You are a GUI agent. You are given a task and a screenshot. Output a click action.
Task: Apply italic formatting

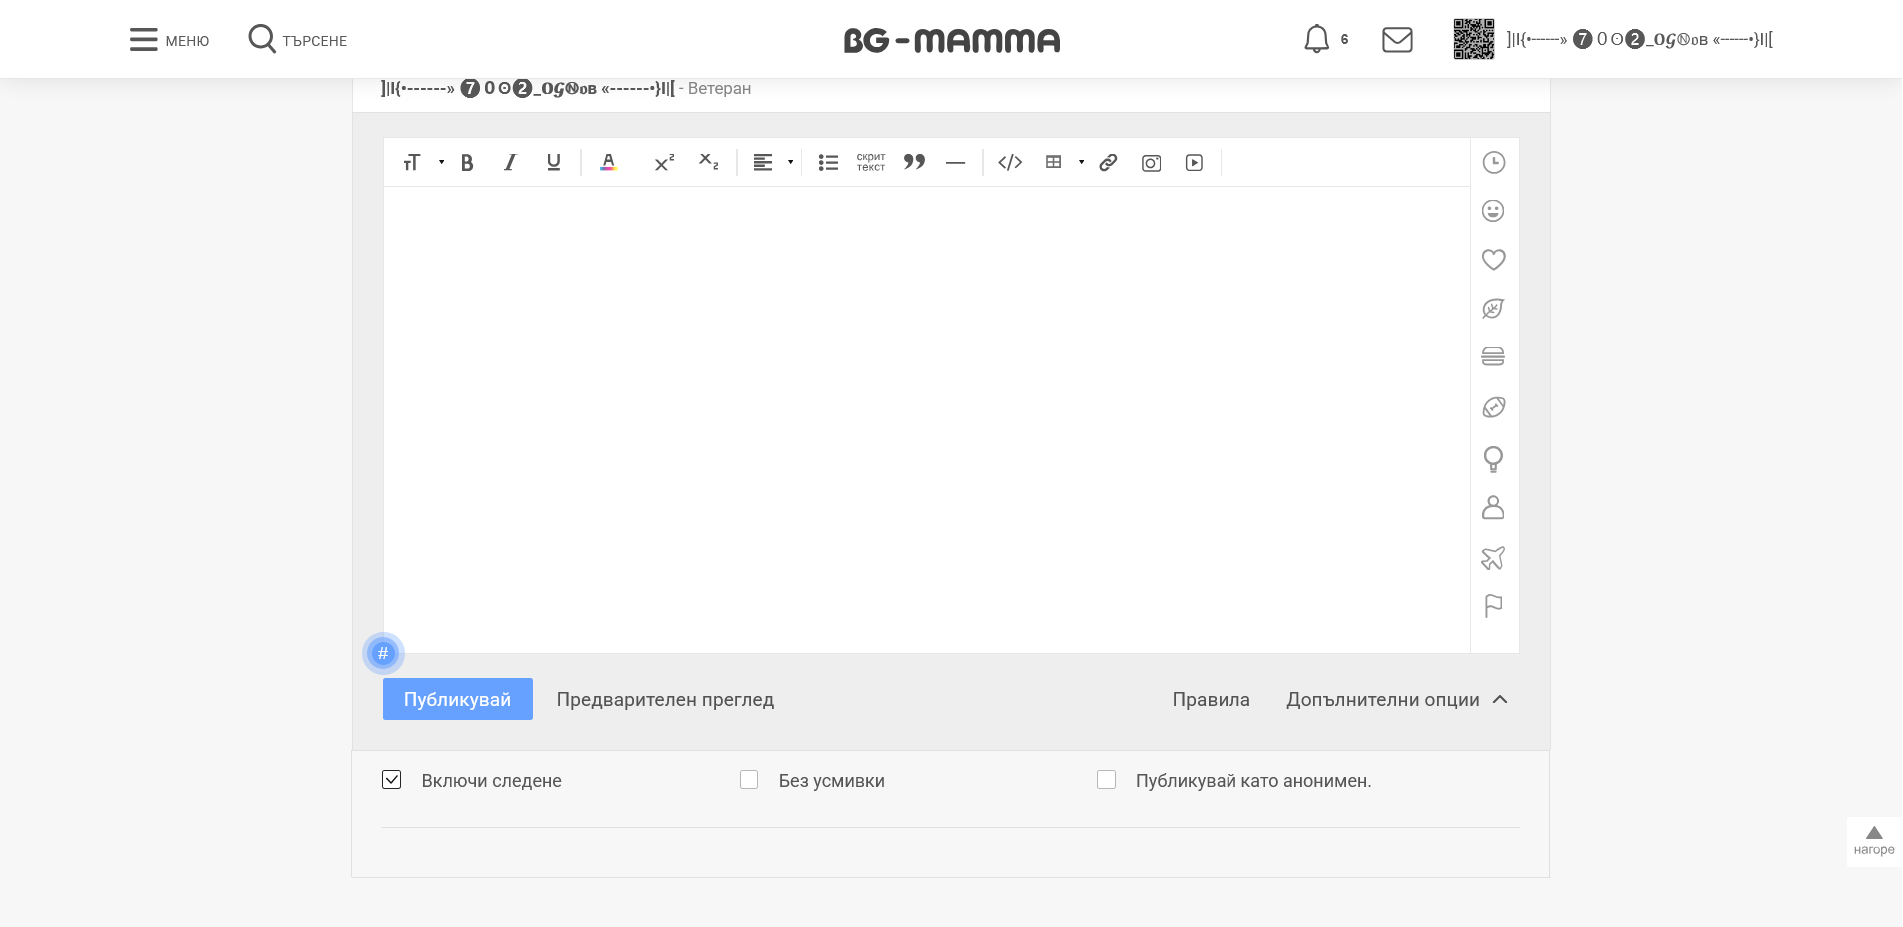[510, 163]
